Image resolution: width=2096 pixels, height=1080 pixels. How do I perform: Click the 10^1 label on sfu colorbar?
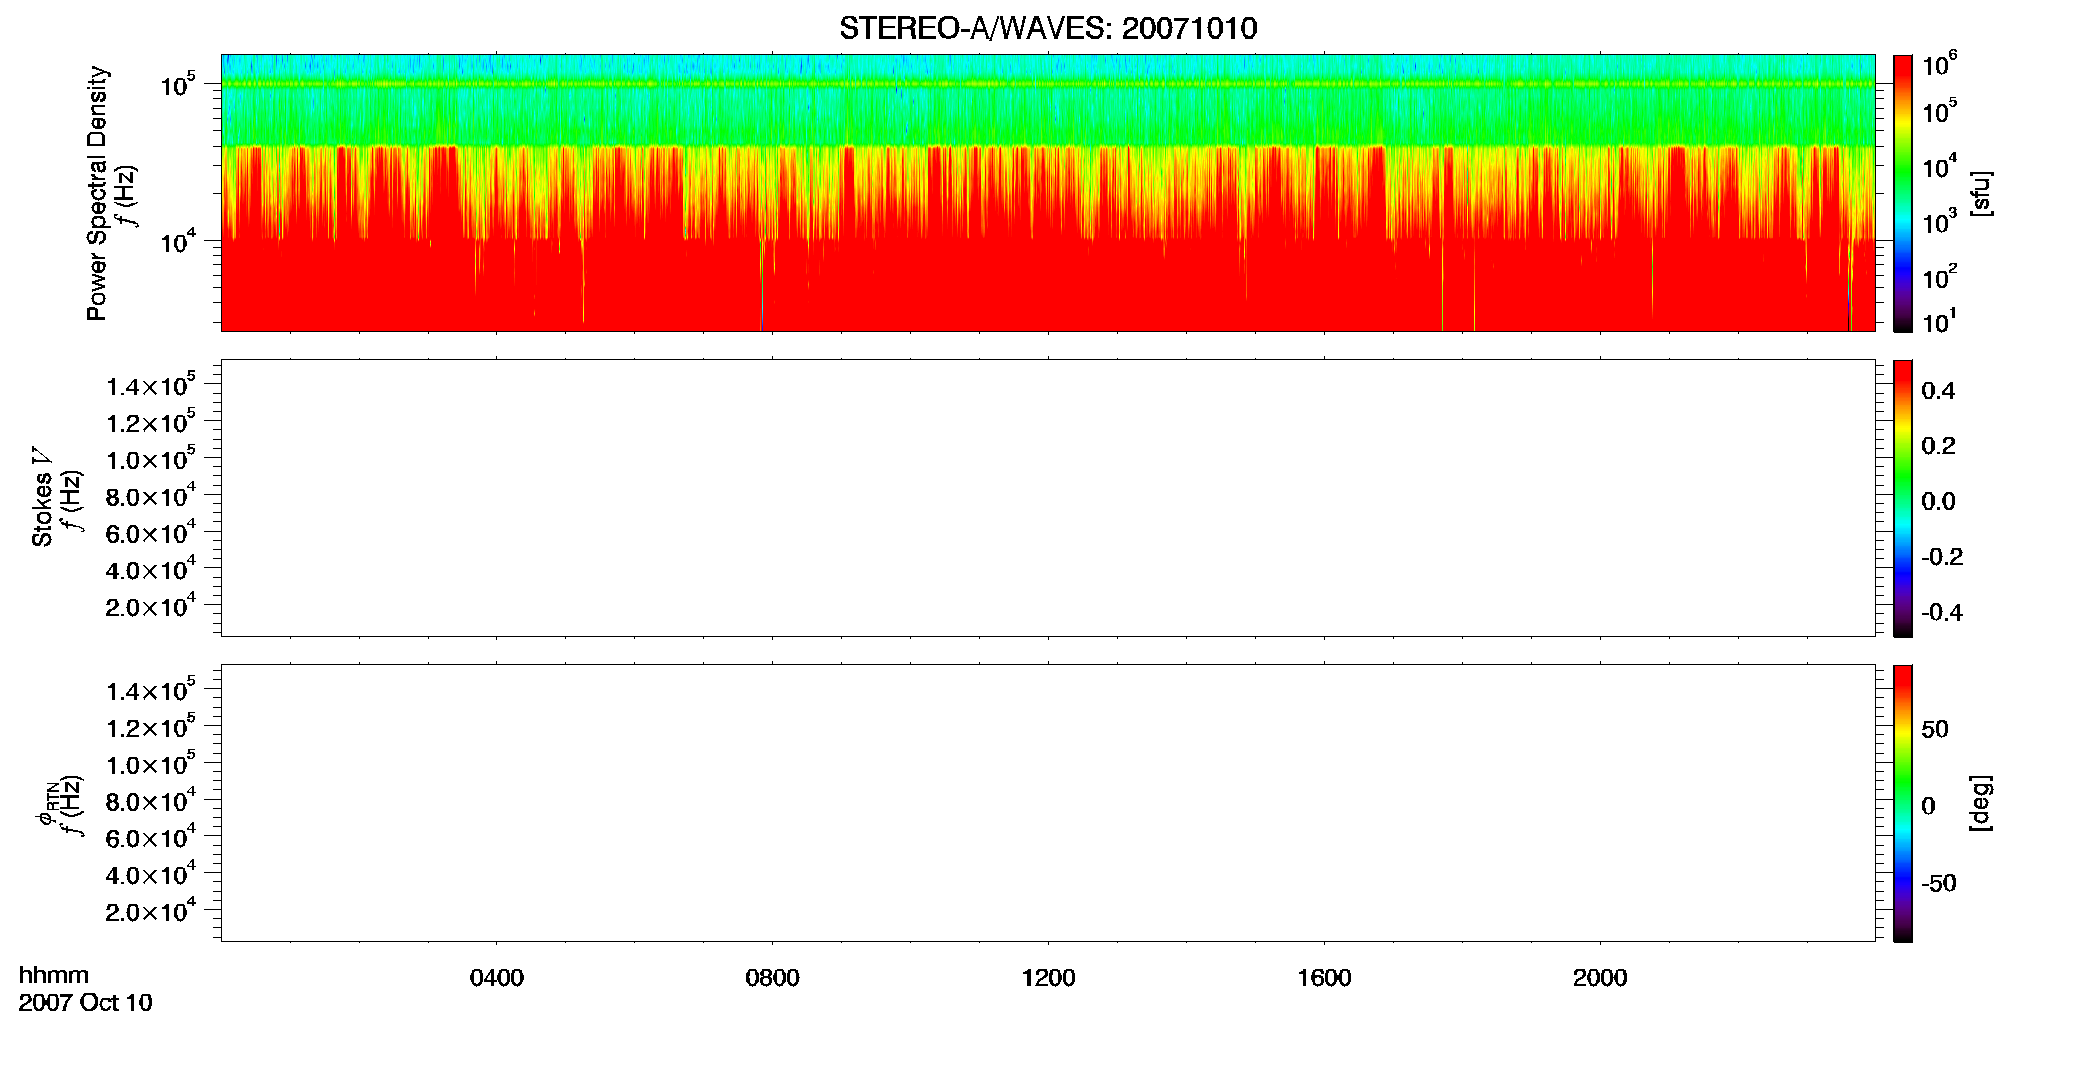(x=1939, y=322)
